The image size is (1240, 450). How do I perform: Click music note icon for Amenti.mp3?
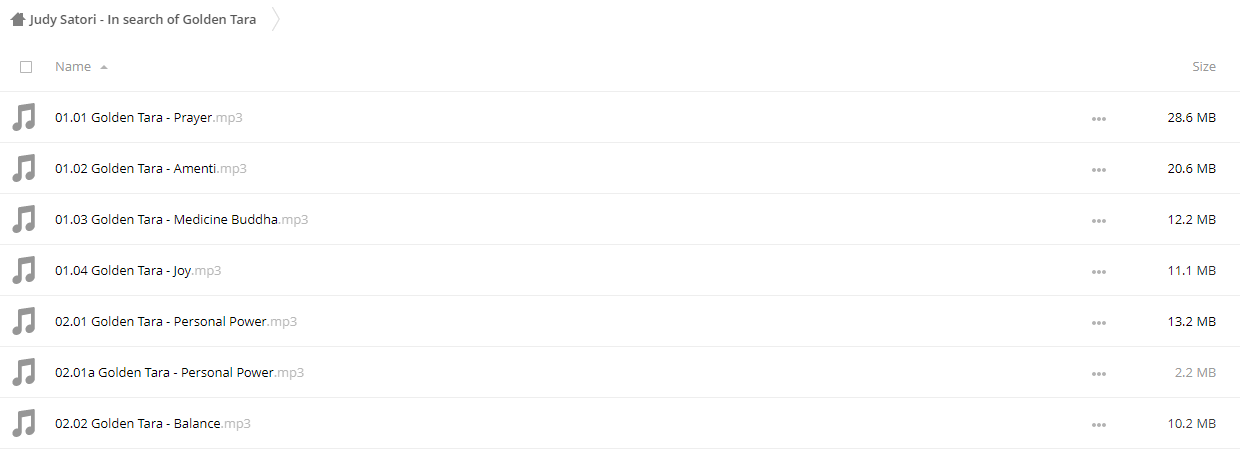(24, 168)
